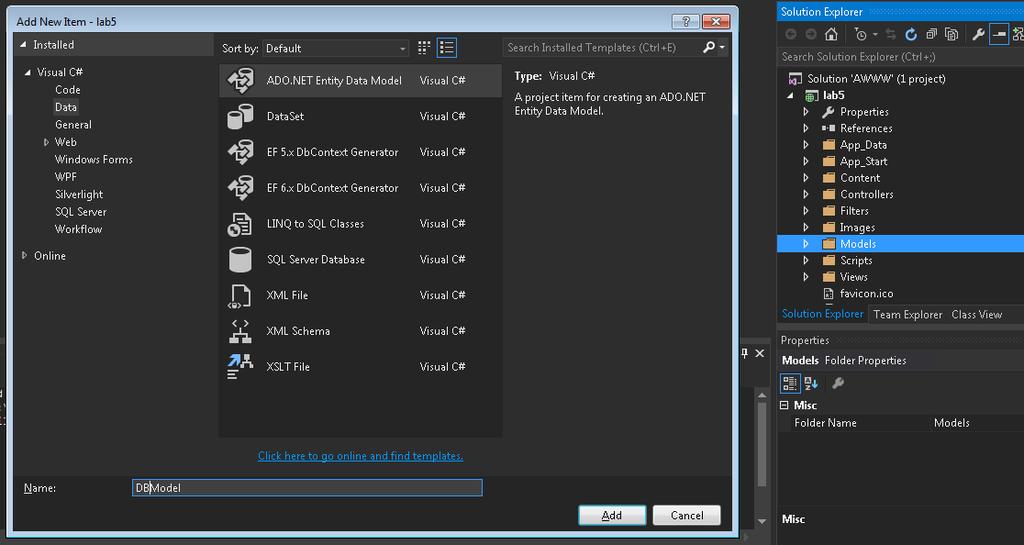Image resolution: width=1024 pixels, height=545 pixels.
Task: Select General category in template tree
Action: click(73, 125)
